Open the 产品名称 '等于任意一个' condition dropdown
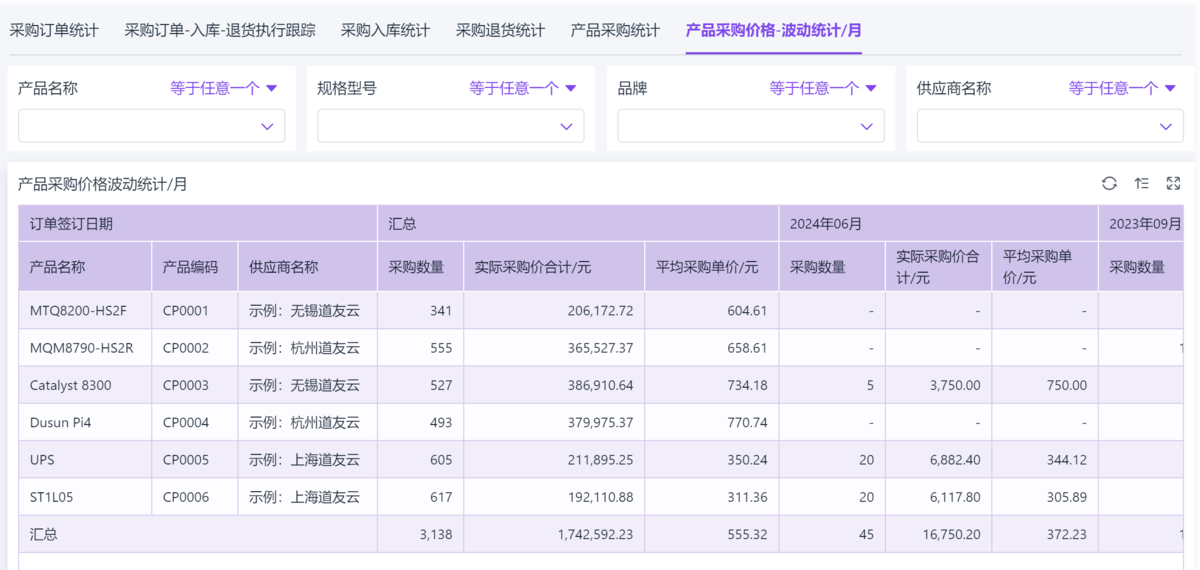This screenshot has width=1200, height=570. (223, 88)
